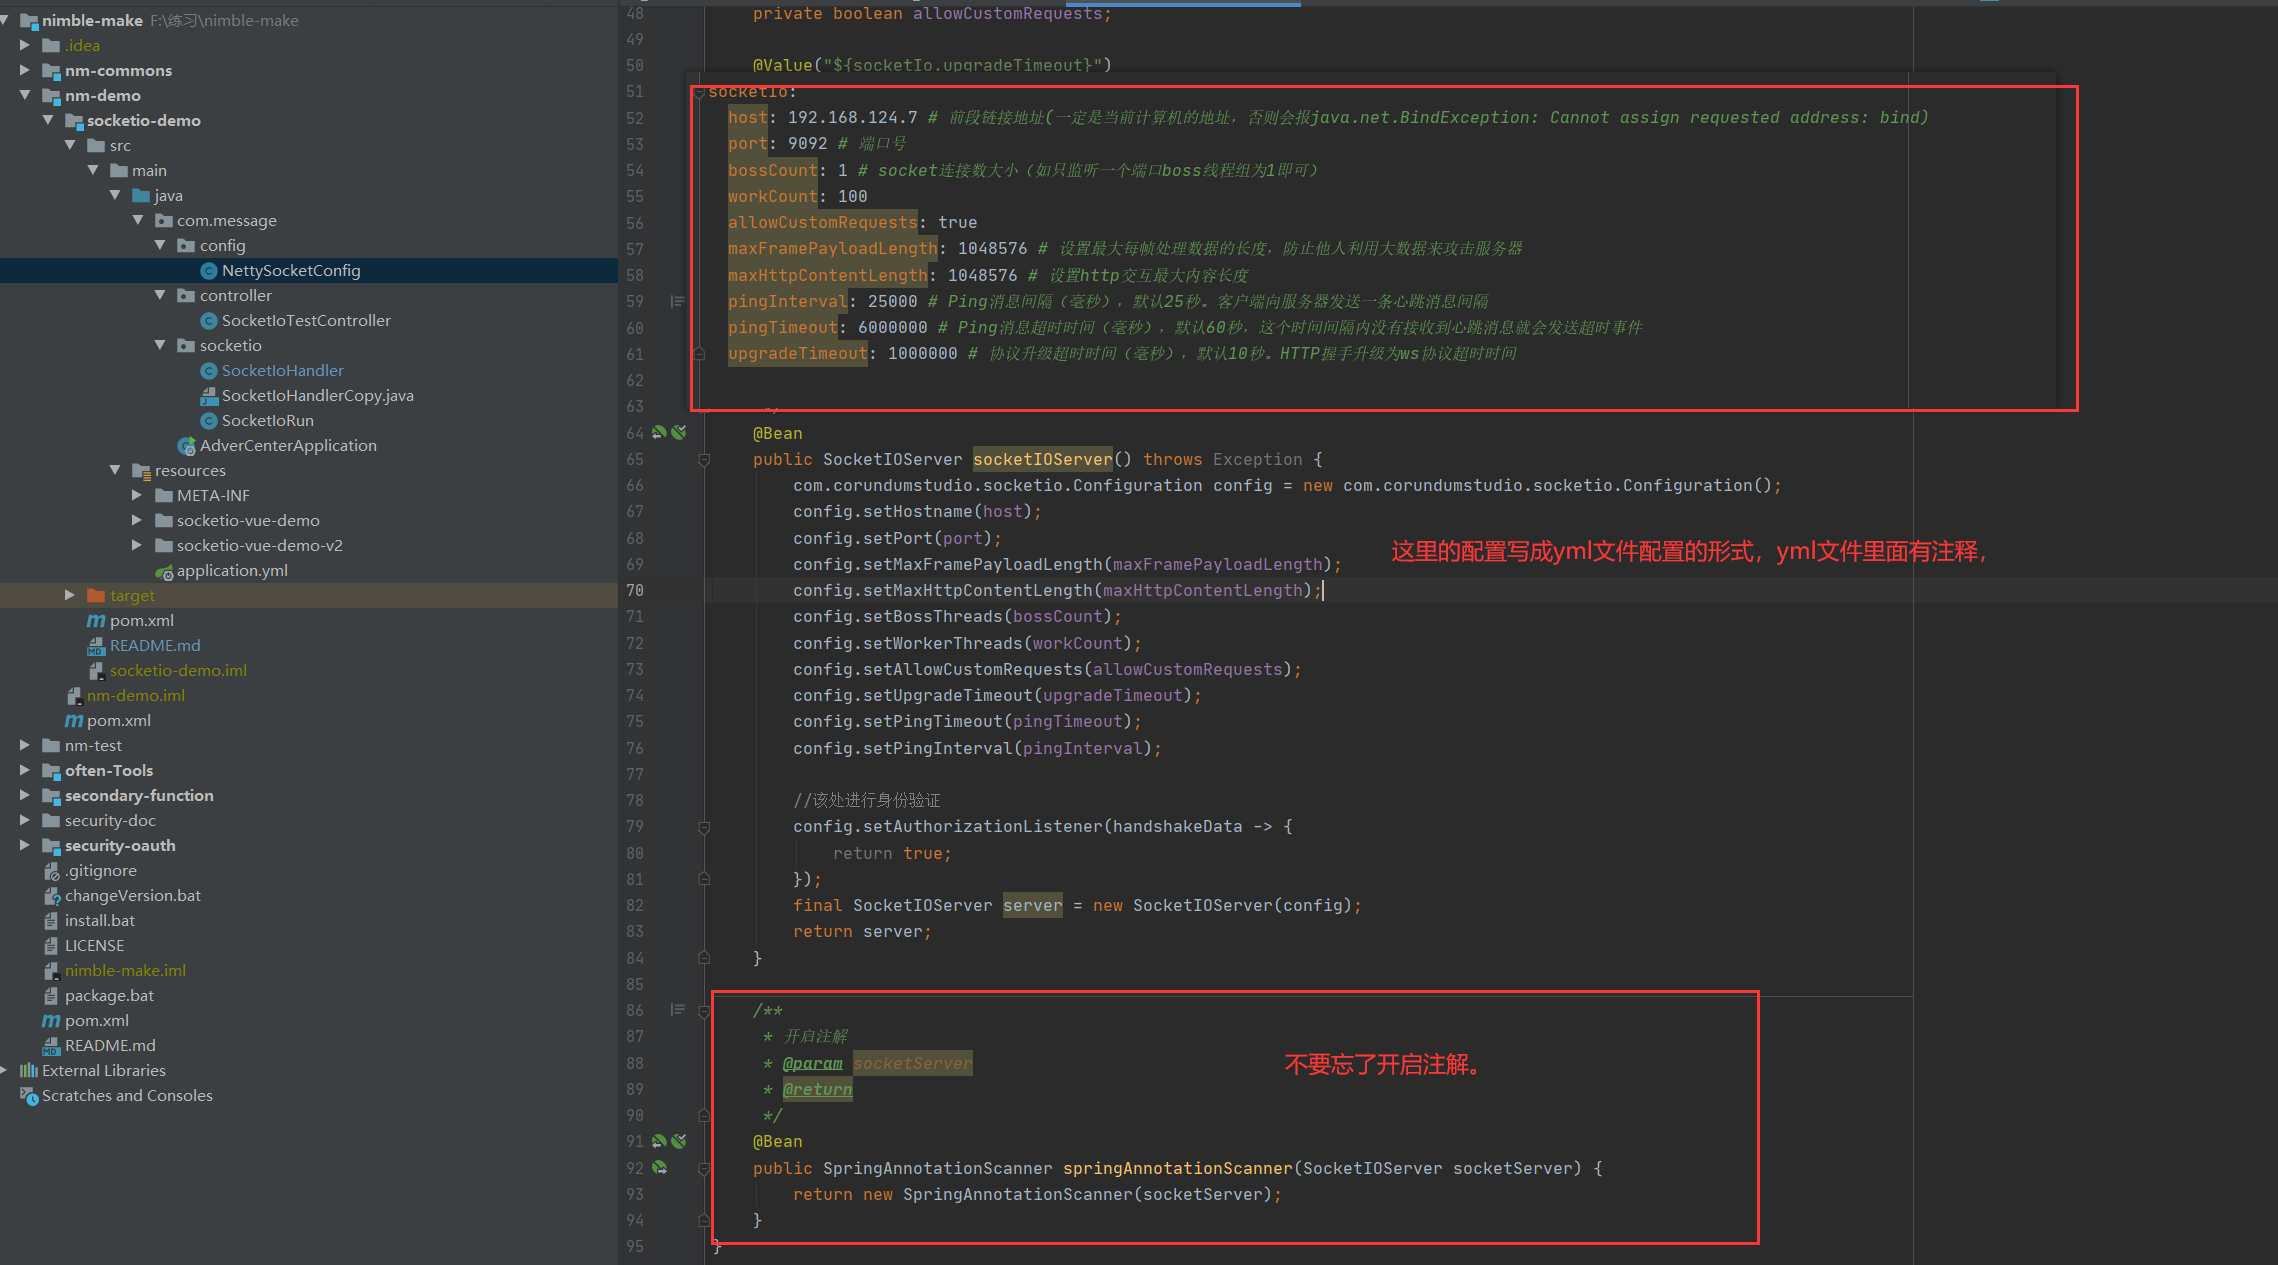Screen dimensions: 2278x1265
Task: Toggle fold of setAuthorizationListener lambda at line 79
Action: 704,827
